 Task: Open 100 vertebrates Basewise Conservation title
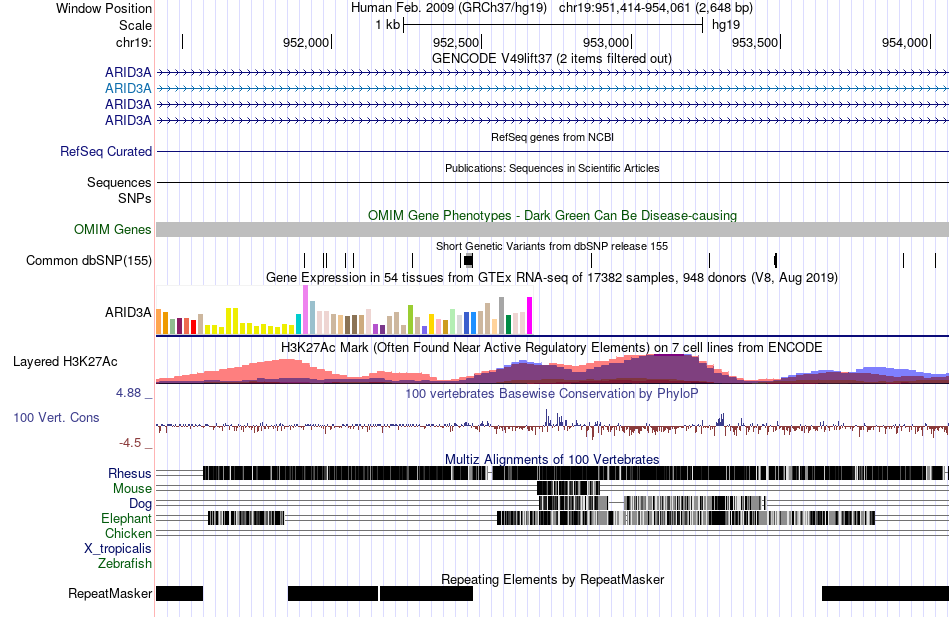pyautogui.click(x=552, y=393)
